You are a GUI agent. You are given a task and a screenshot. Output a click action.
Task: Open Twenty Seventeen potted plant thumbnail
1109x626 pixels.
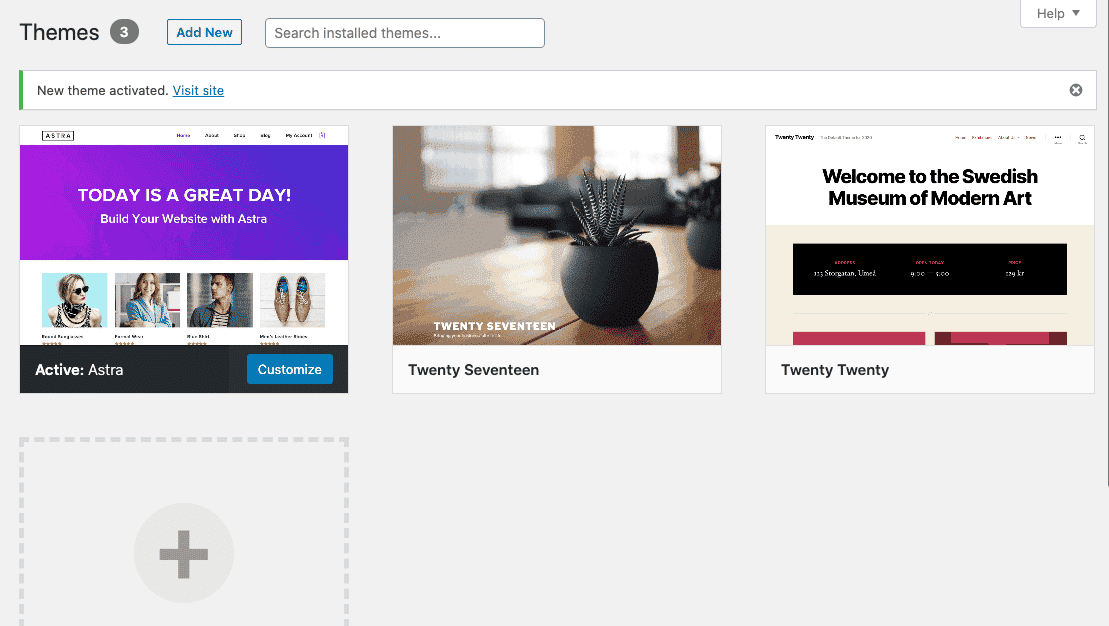(556, 235)
